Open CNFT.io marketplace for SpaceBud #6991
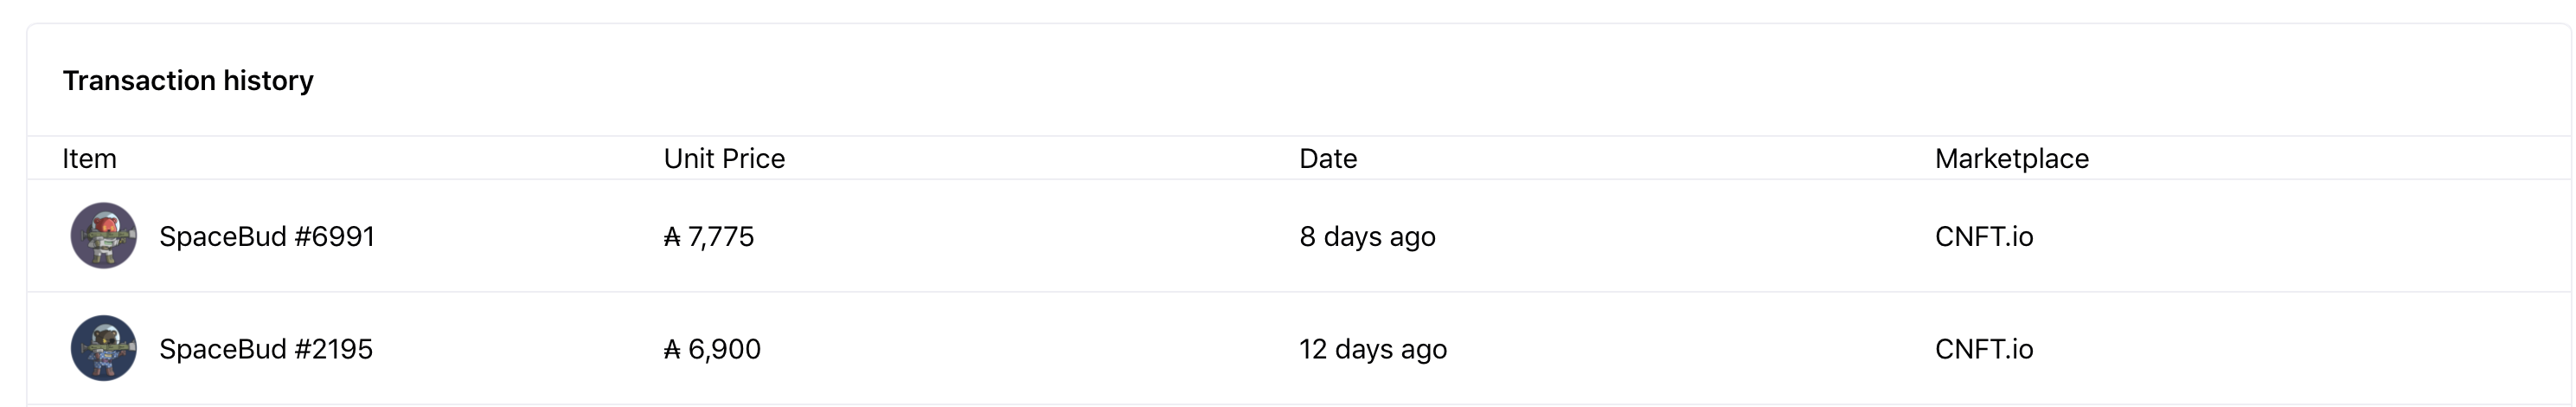Viewport: 2576px width, 407px height. (x=1984, y=237)
